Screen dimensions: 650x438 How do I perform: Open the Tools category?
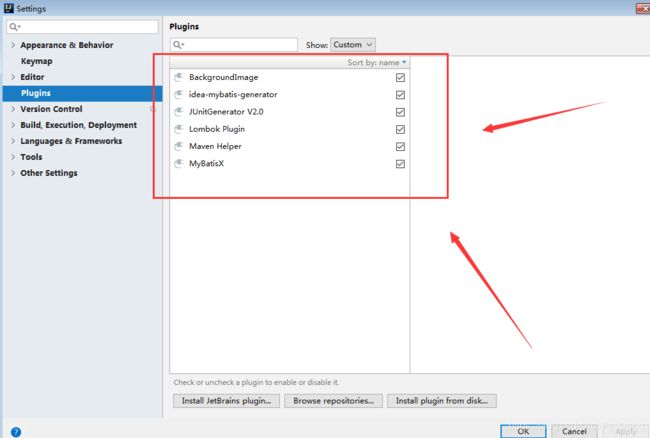(x=32, y=157)
